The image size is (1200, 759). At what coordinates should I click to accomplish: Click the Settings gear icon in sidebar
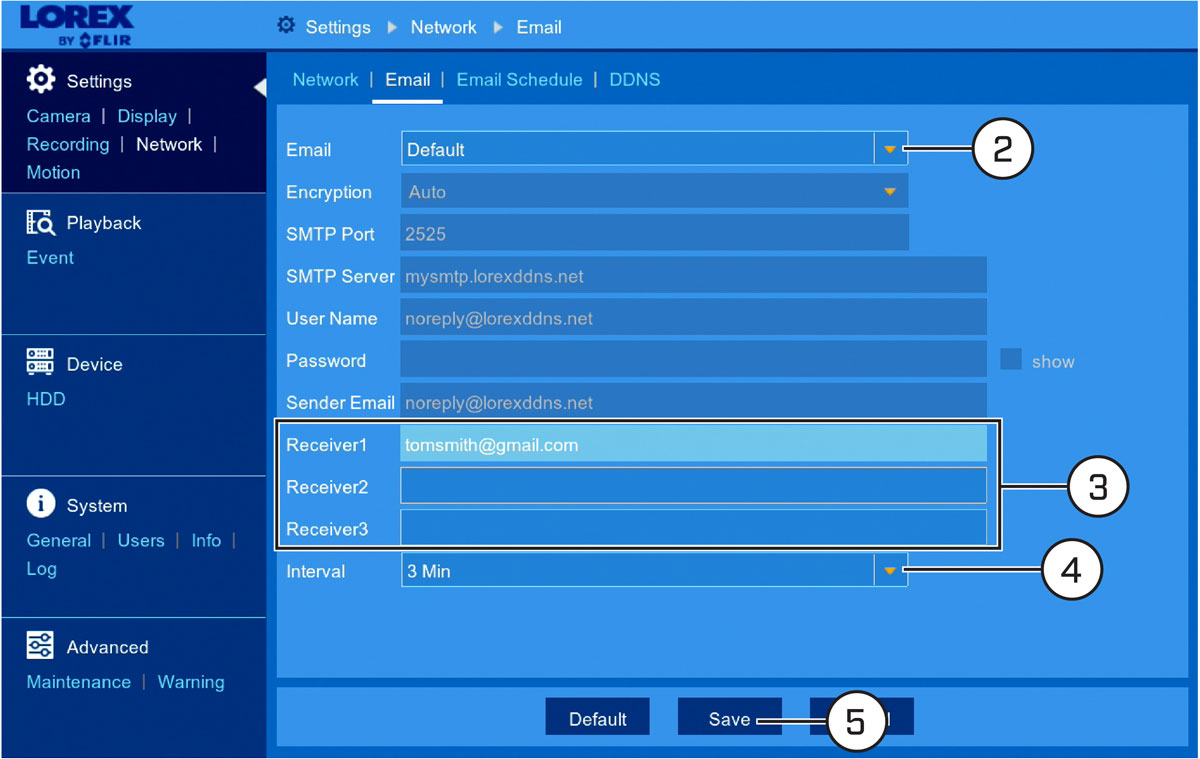point(41,80)
